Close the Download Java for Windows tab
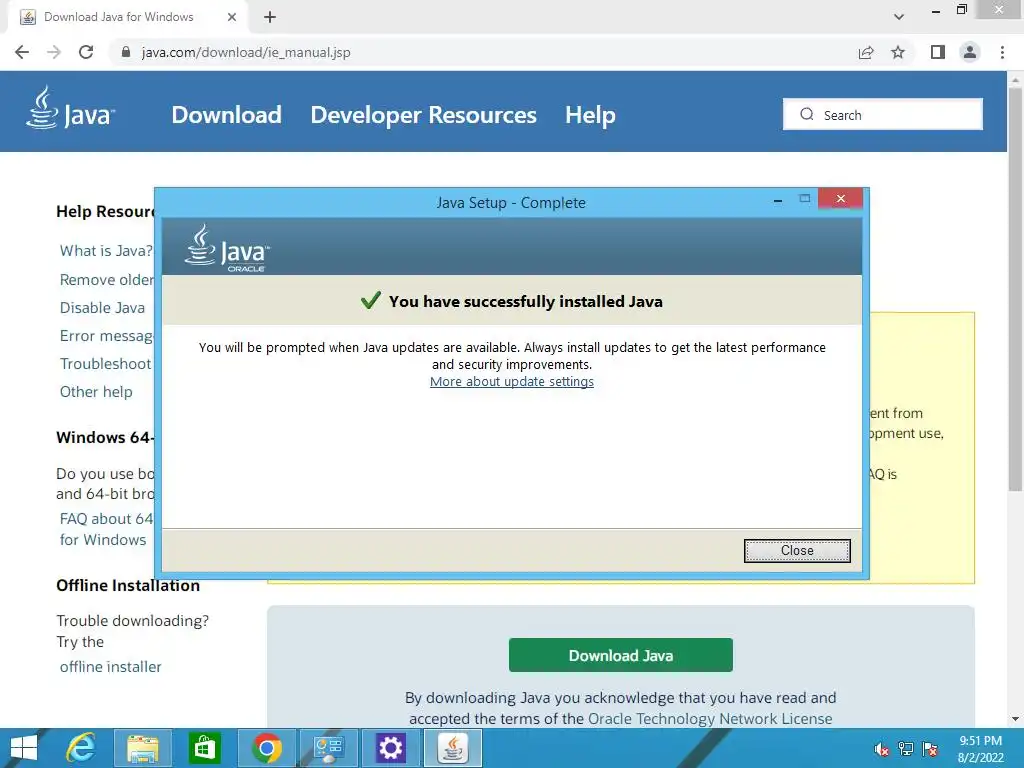Viewport: 1024px width, 768px height. [232, 17]
